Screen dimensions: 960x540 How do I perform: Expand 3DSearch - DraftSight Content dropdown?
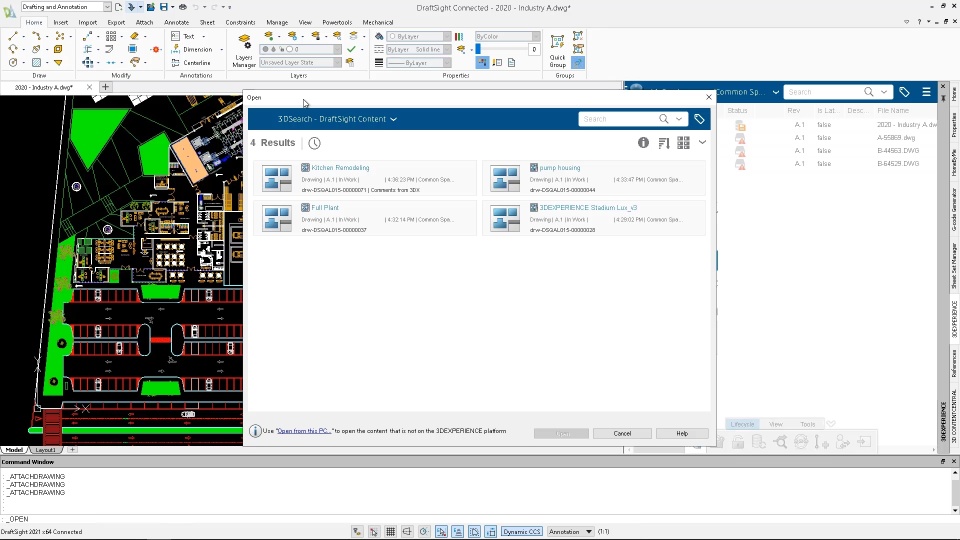[x=393, y=119]
